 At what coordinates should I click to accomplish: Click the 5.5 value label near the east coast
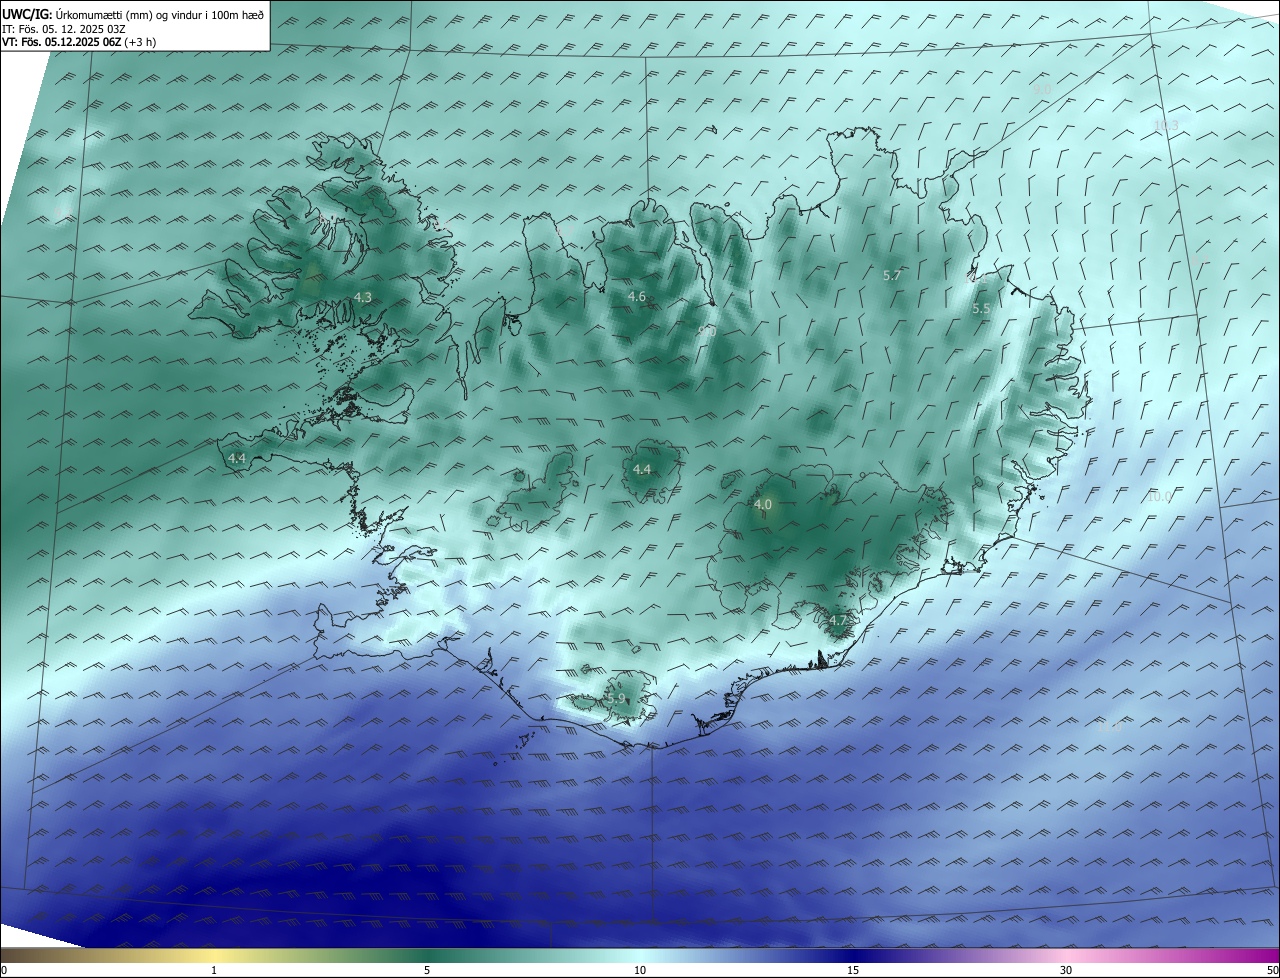point(981,309)
